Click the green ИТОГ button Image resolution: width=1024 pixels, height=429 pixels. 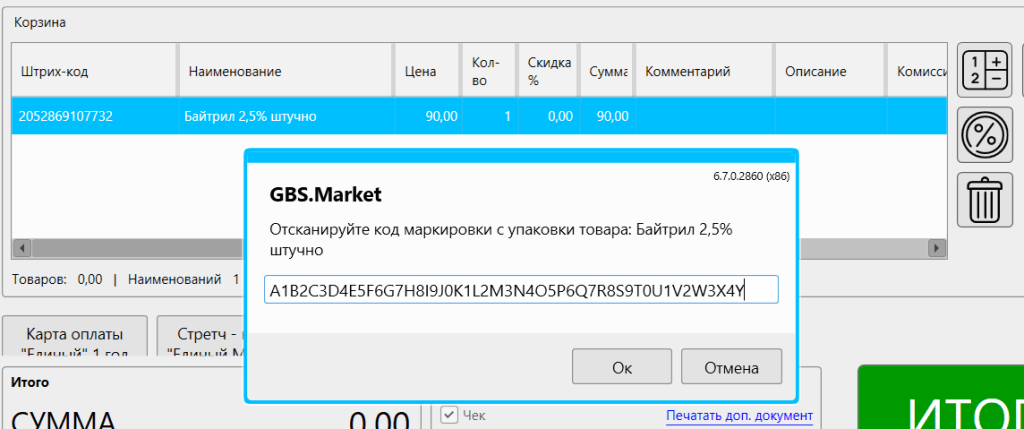click(940, 400)
